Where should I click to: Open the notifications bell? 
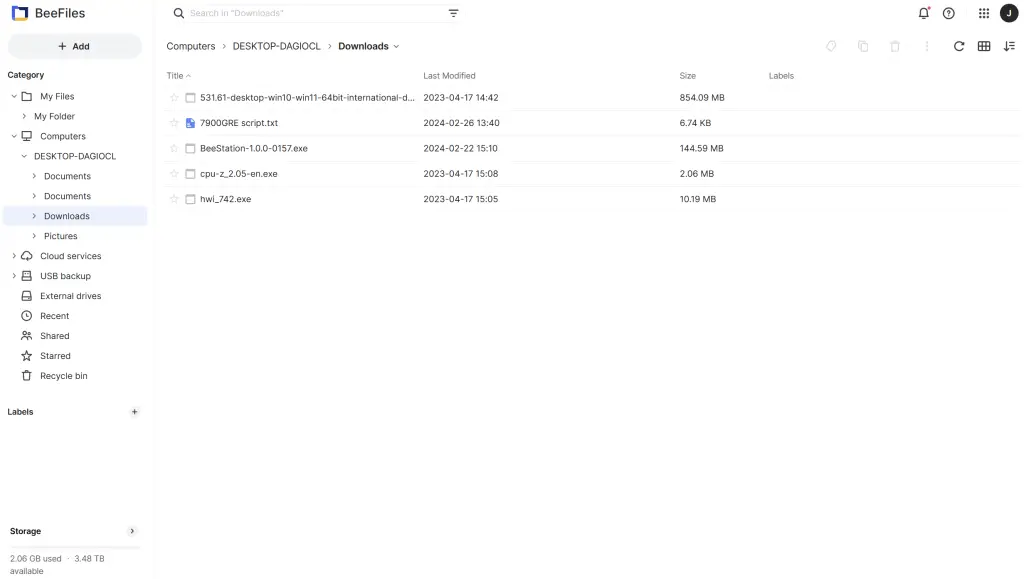click(x=923, y=13)
